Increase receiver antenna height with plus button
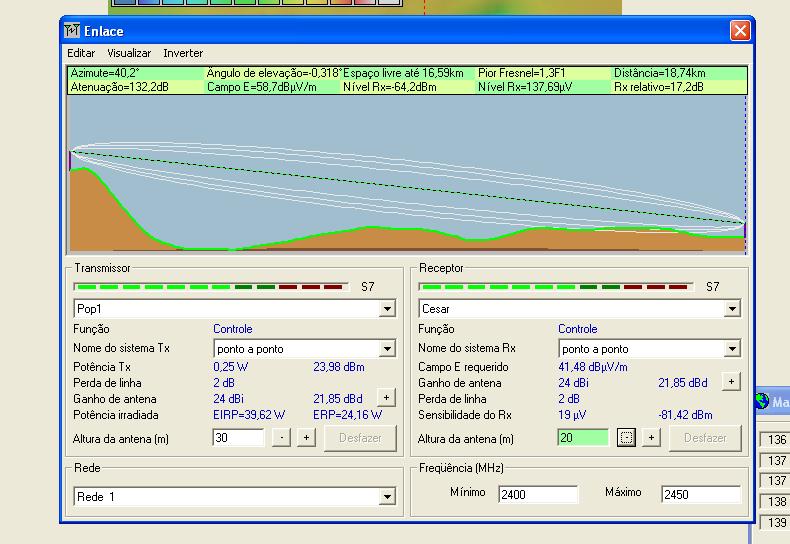 click(651, 438)
